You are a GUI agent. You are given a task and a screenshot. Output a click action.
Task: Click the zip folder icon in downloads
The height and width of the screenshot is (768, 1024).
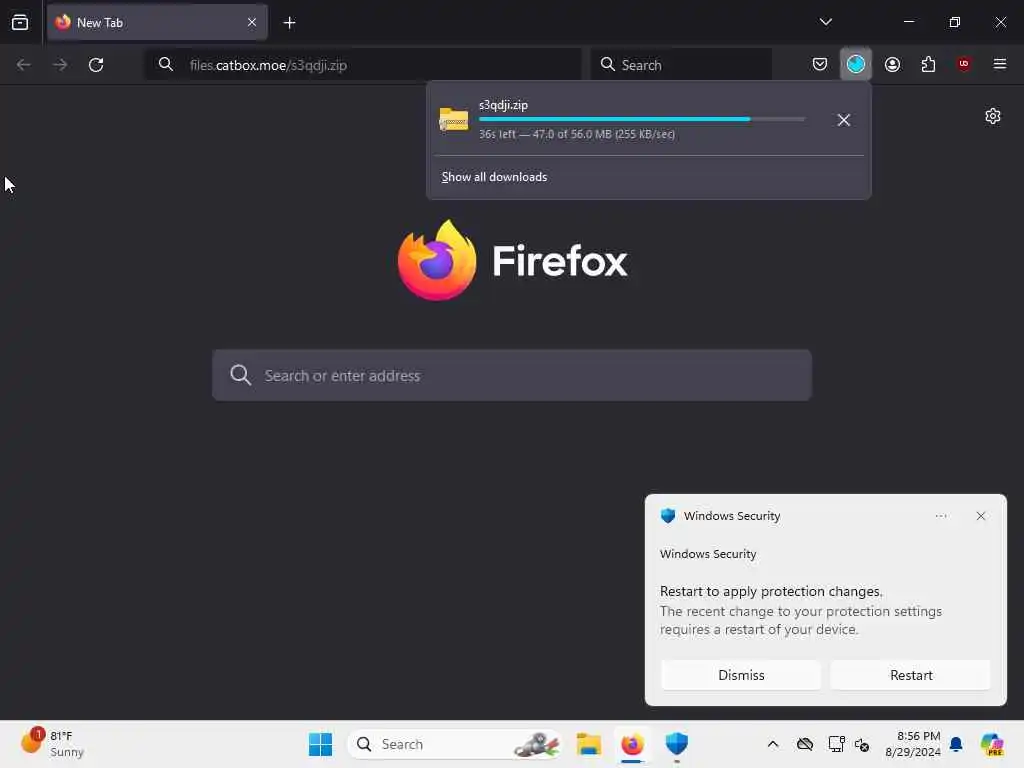point(454,120)
